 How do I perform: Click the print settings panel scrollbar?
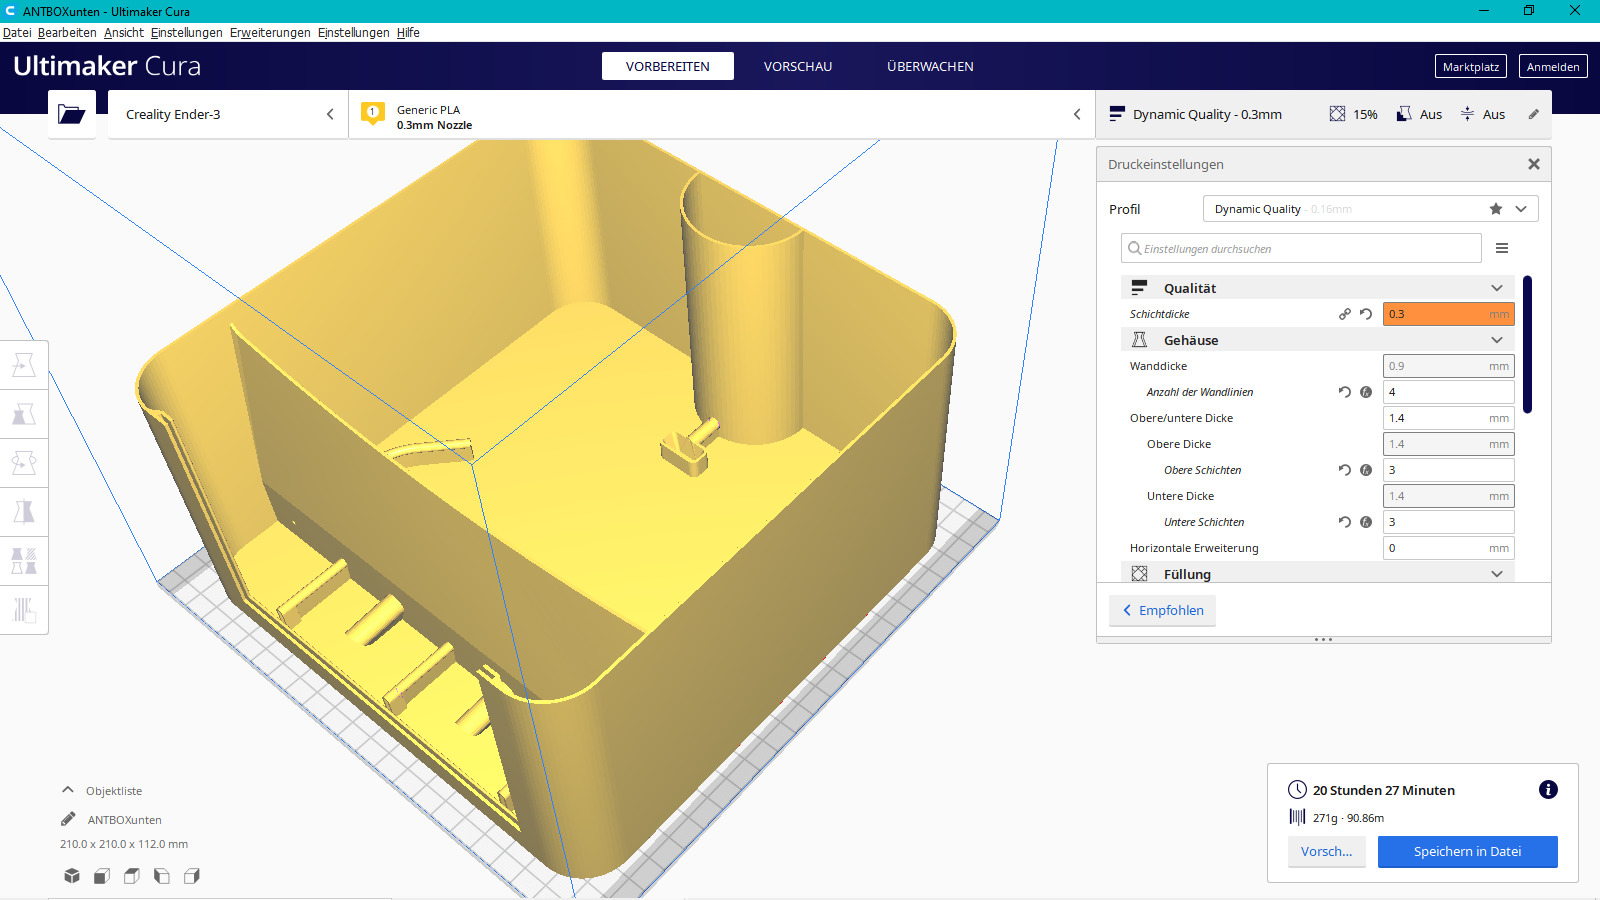(x=1527, y=345)
